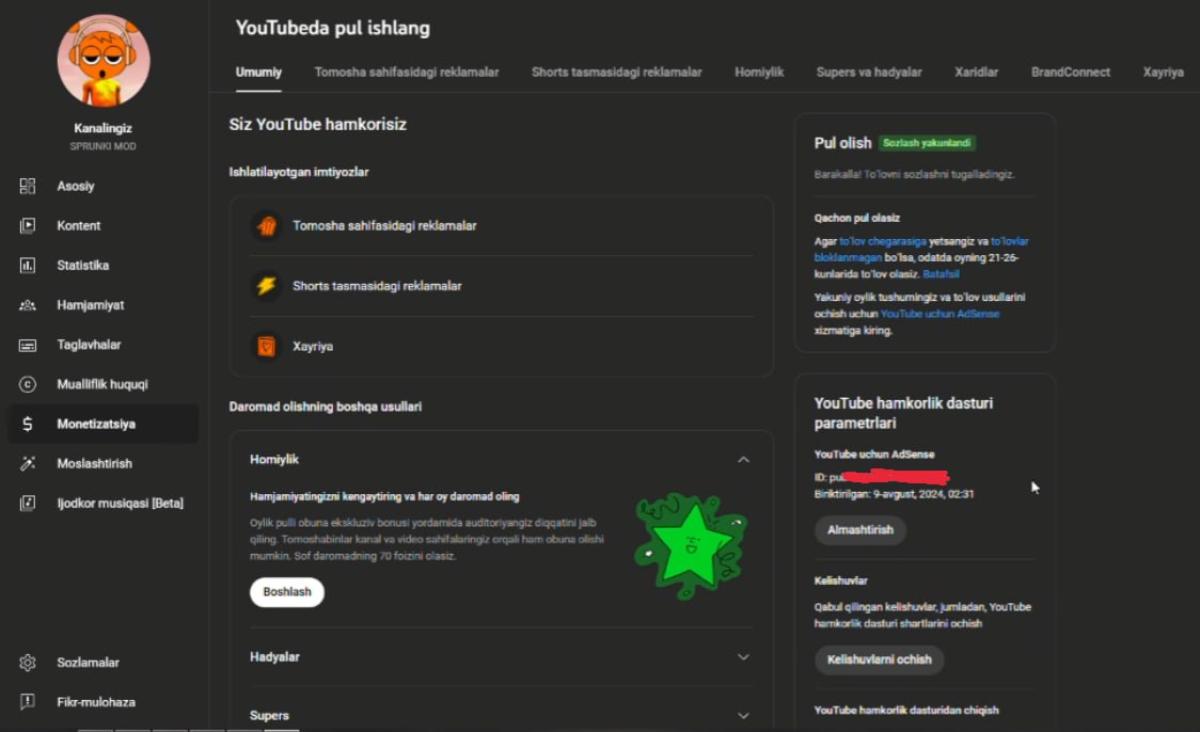Click the Tomosha sahifasidagi reklamalar benefit row
This screenshot has height=732, width=1200.
501,226
